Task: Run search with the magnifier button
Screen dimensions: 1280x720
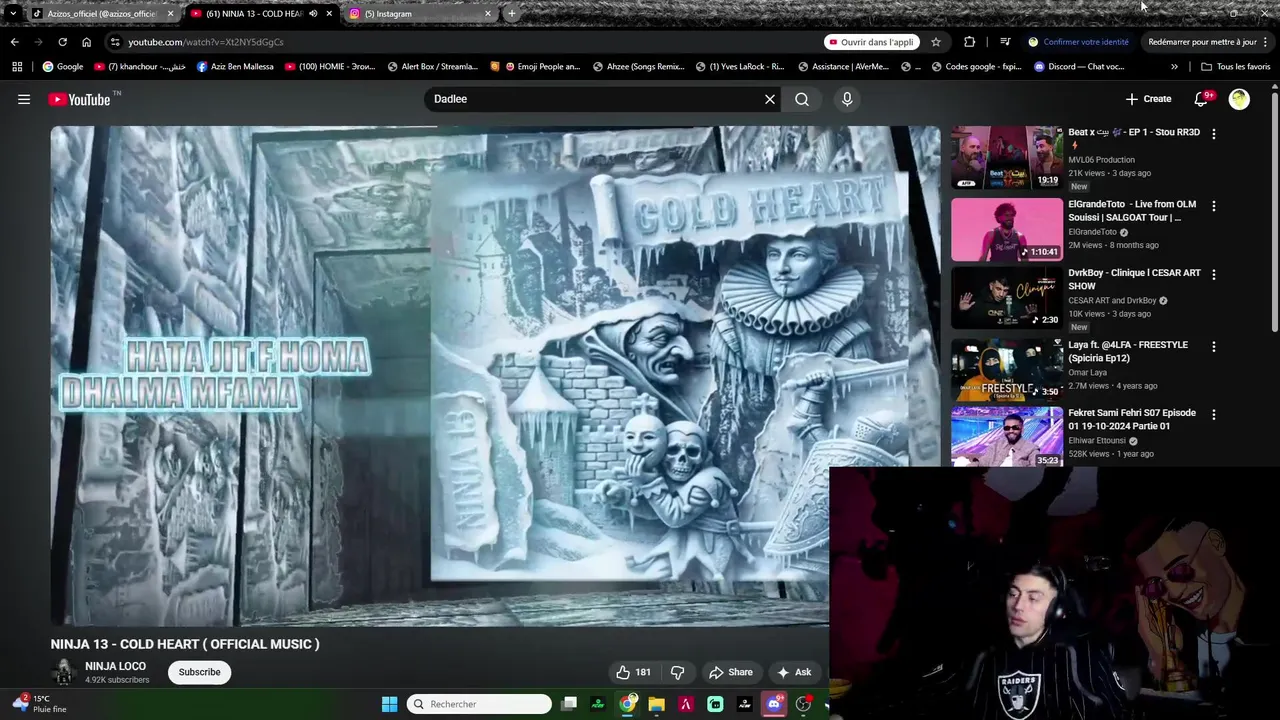Action: pos(802,99)
